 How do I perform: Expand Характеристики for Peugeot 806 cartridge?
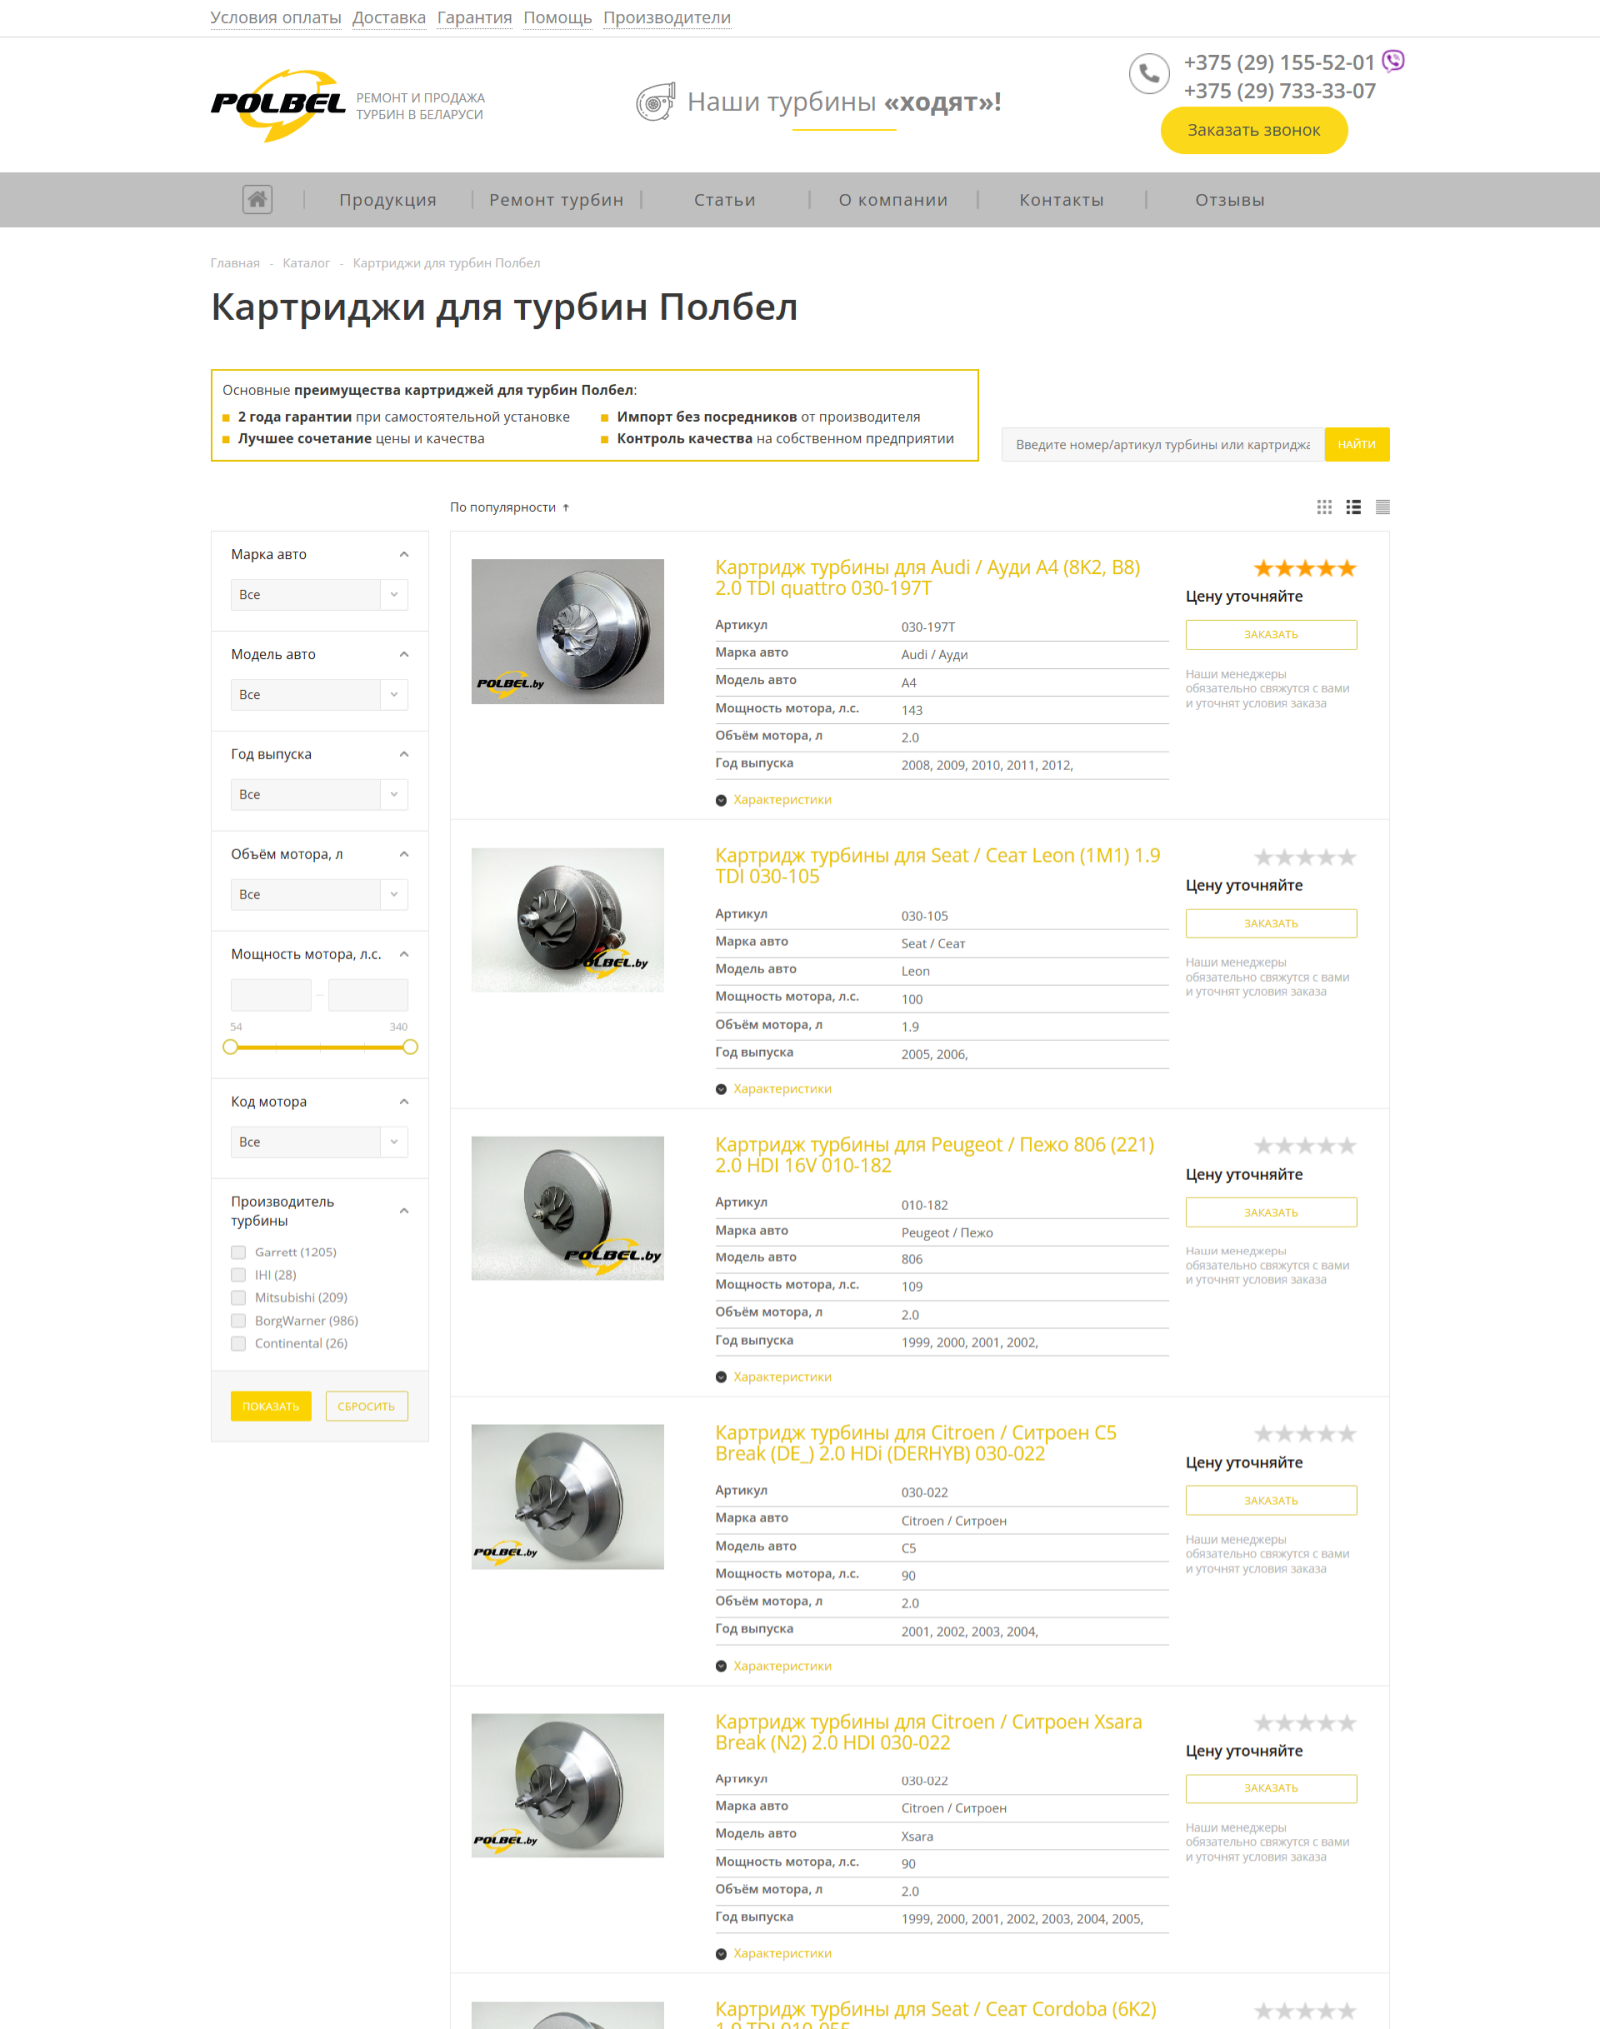[774, 1376]
